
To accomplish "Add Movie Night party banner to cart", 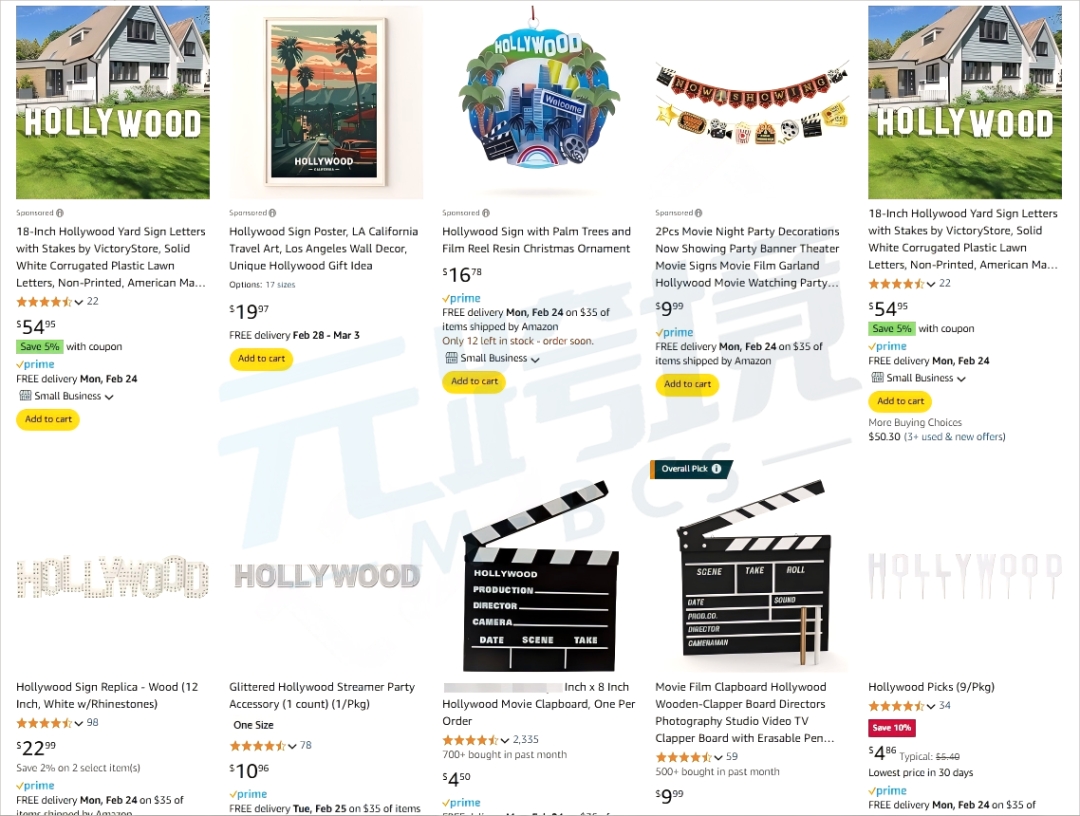I will (x=687, y=384).
